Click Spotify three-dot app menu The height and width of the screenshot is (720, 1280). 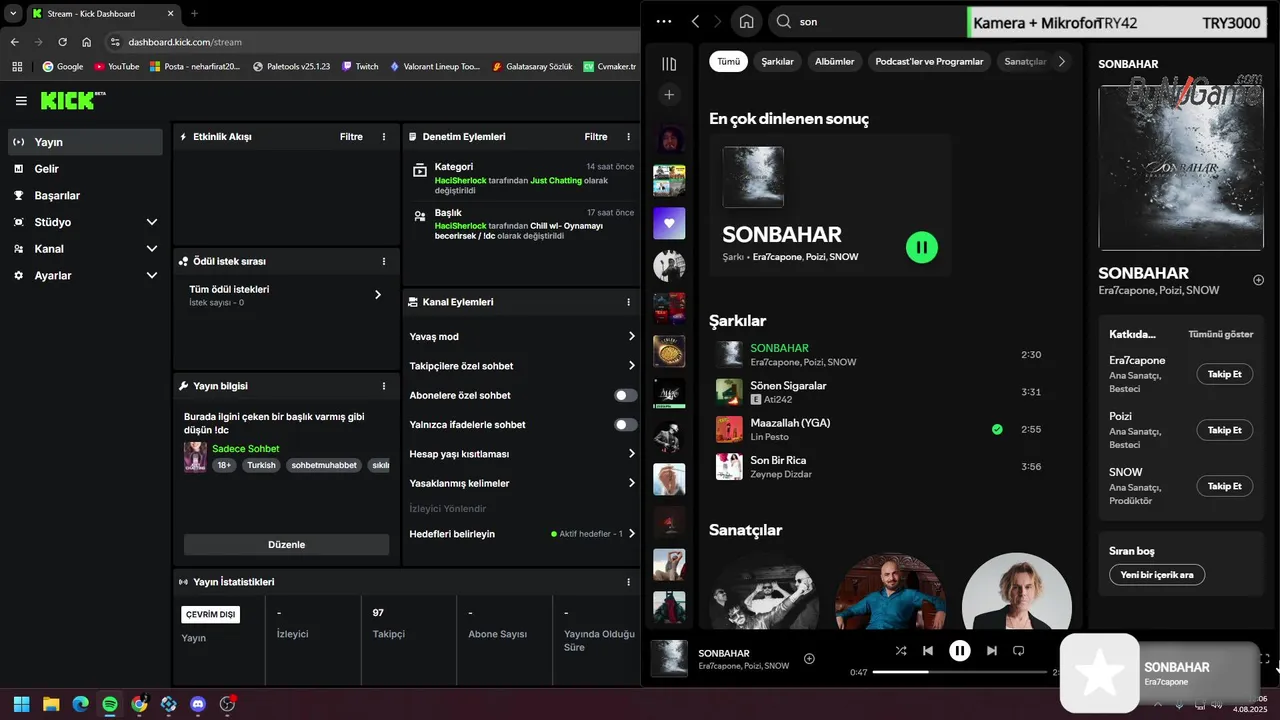(x=664, y=21)
